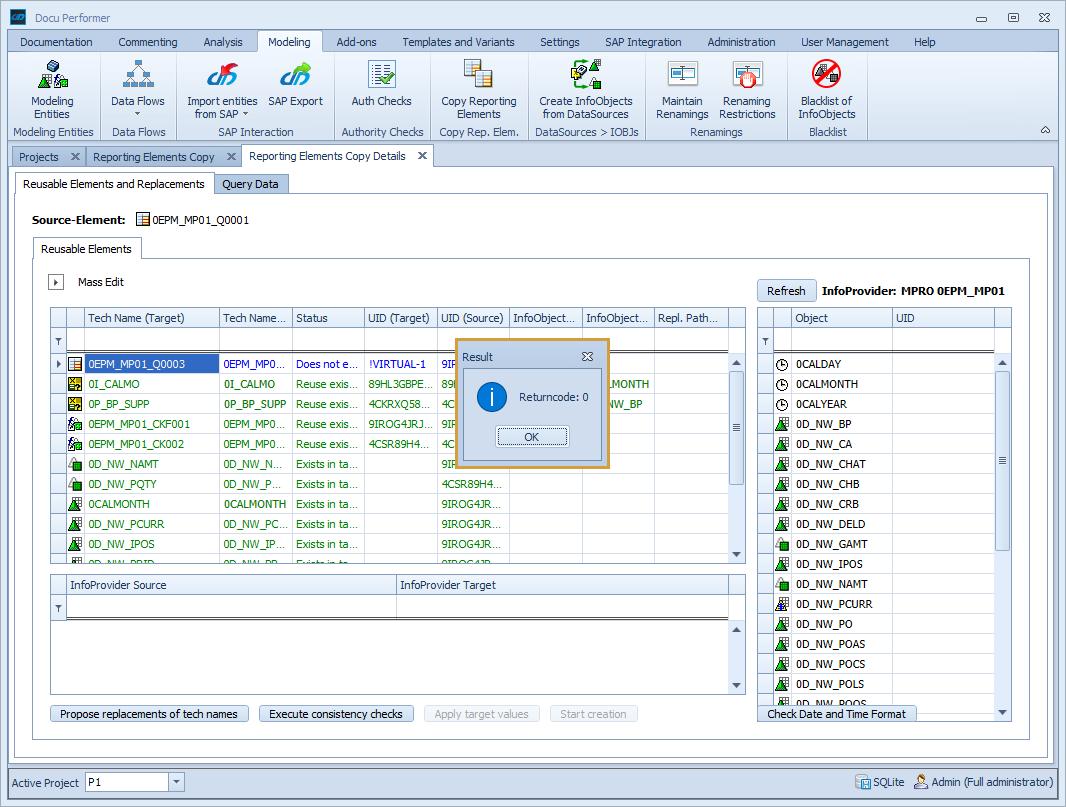Switch to the Analysis ribbon tab

click(x=222, y=42)
